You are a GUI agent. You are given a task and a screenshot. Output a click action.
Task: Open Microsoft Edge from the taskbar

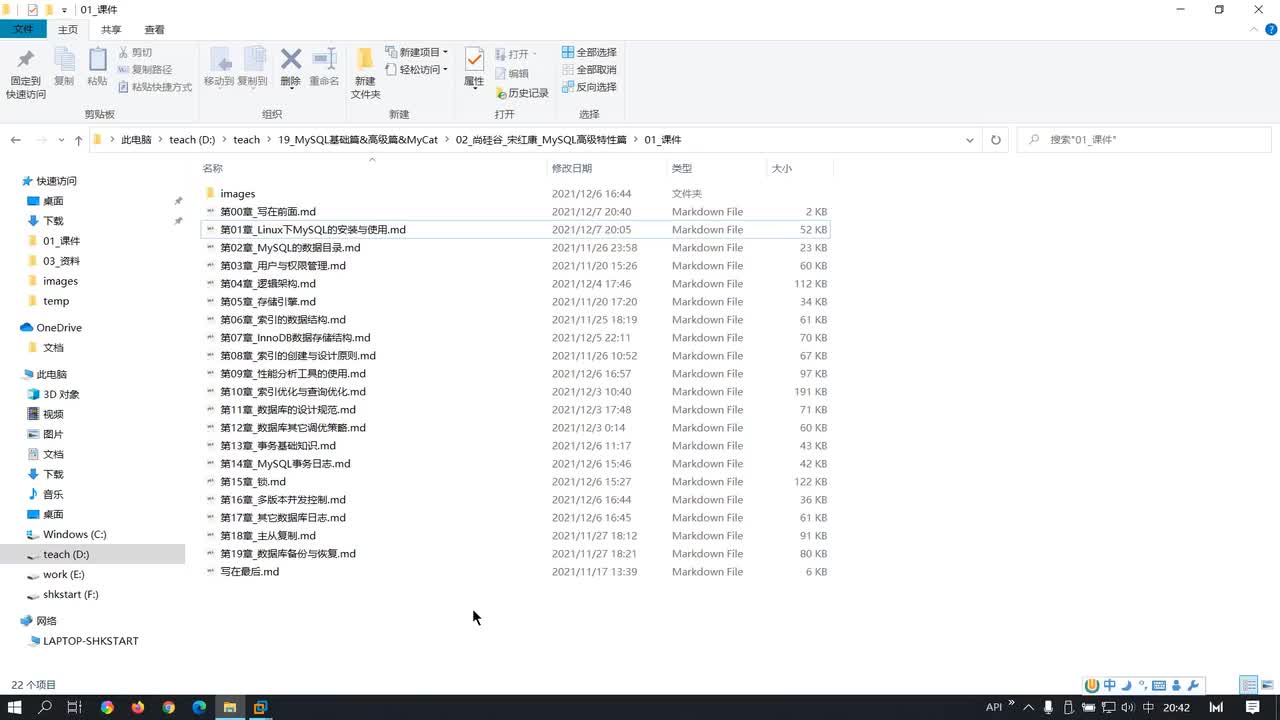[x=199, y=707]
